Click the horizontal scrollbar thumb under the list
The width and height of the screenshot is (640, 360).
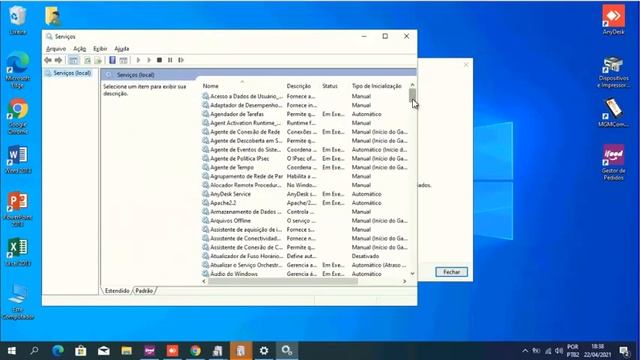coord(283,281)
